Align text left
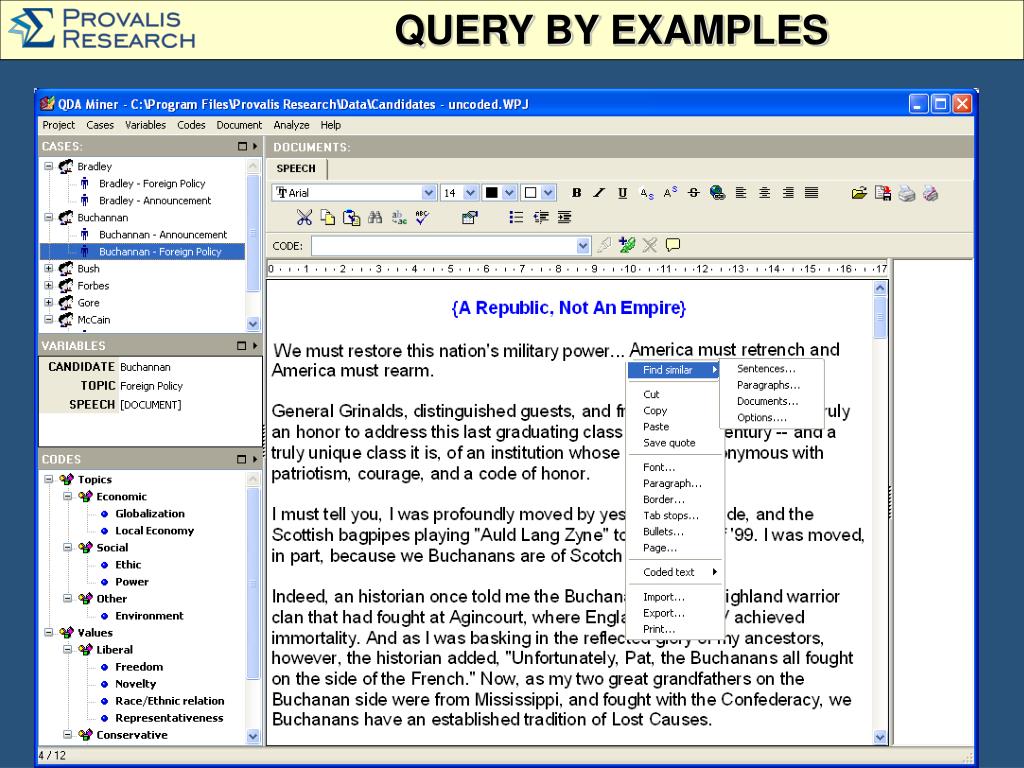This screenshot has width=1024, height=768. [x=741, y=193]
